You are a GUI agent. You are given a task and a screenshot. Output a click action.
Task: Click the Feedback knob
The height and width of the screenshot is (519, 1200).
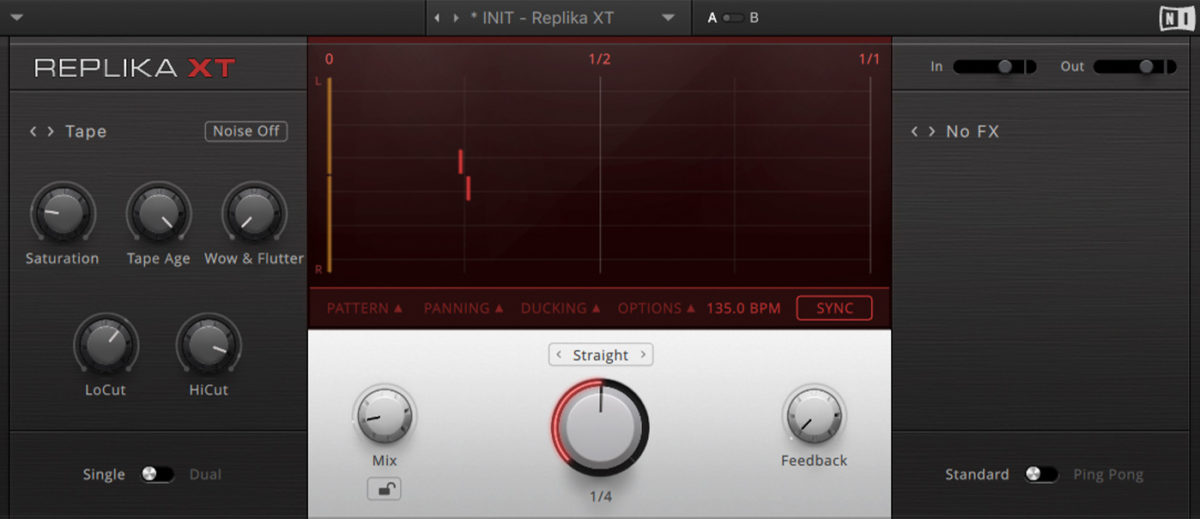pyautogui.click(x=814, y=417)
